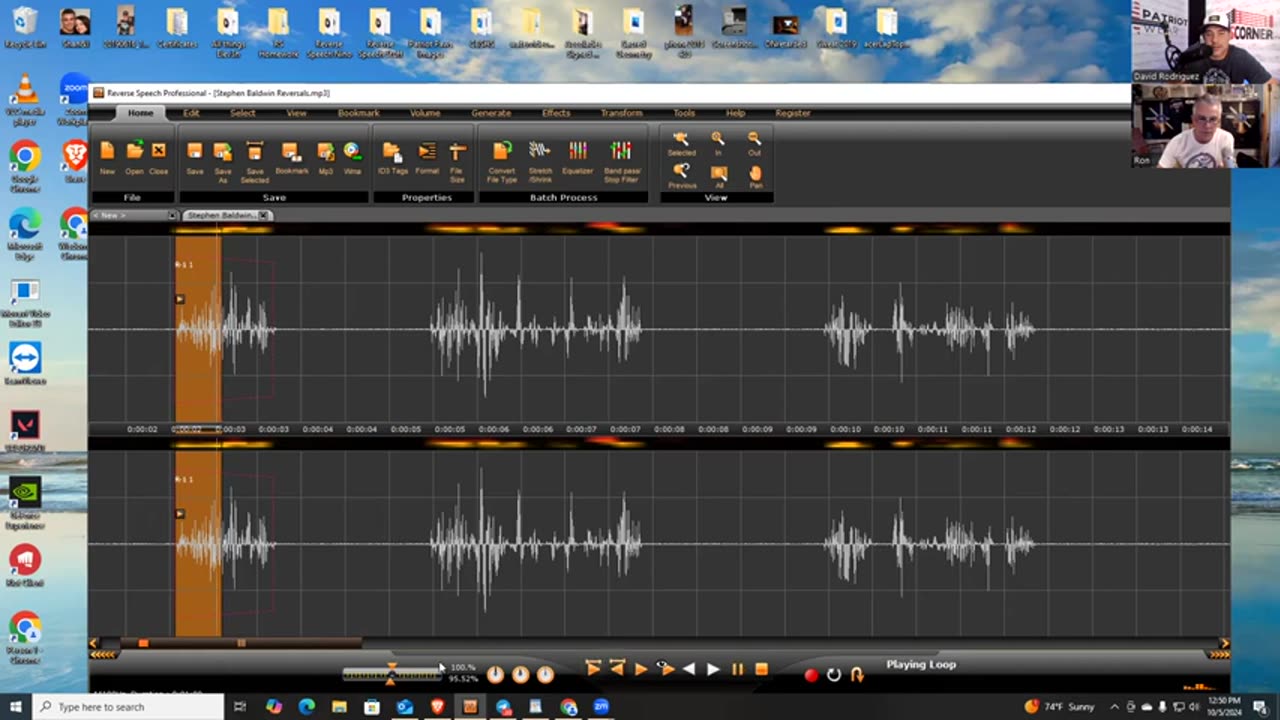Screen dimensions: 1280x720
Task: Open the Recycle Bin desktop icon
Action: [x=24, y=28]
